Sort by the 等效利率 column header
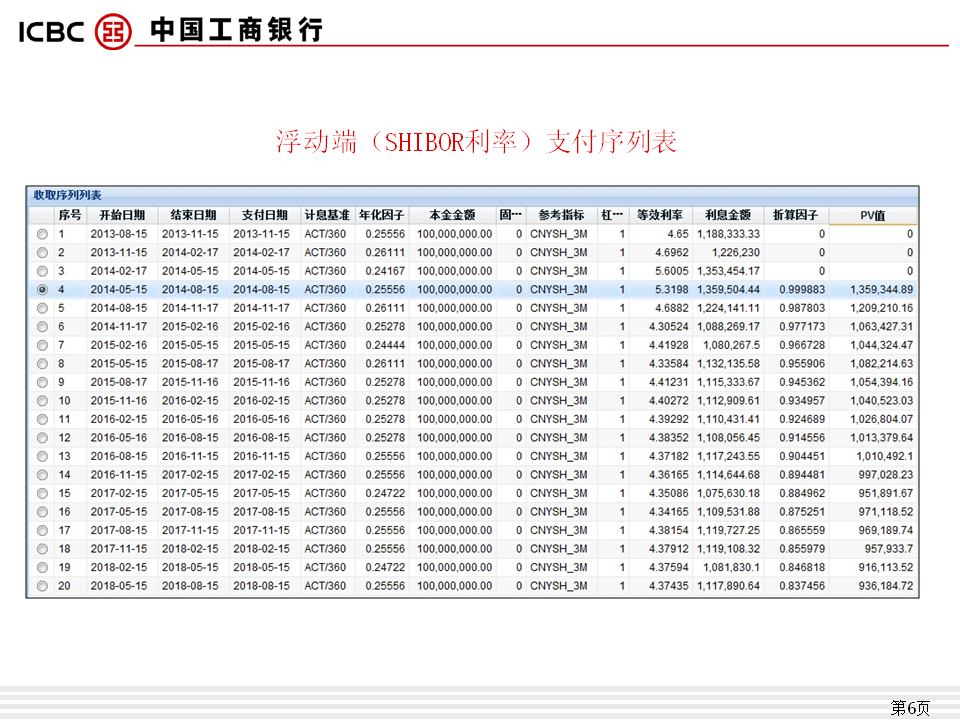 [x=660, y=215]
